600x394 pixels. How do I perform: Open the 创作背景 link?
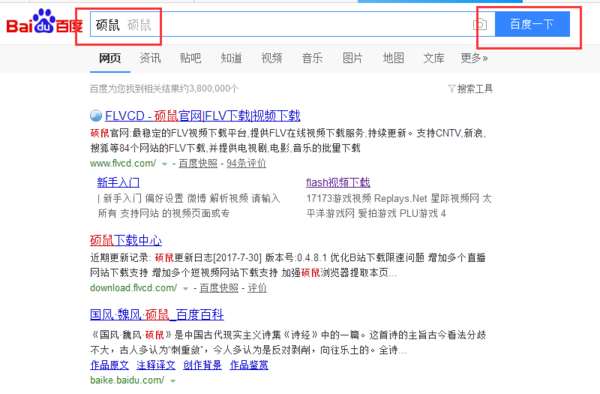coord(202,365)
